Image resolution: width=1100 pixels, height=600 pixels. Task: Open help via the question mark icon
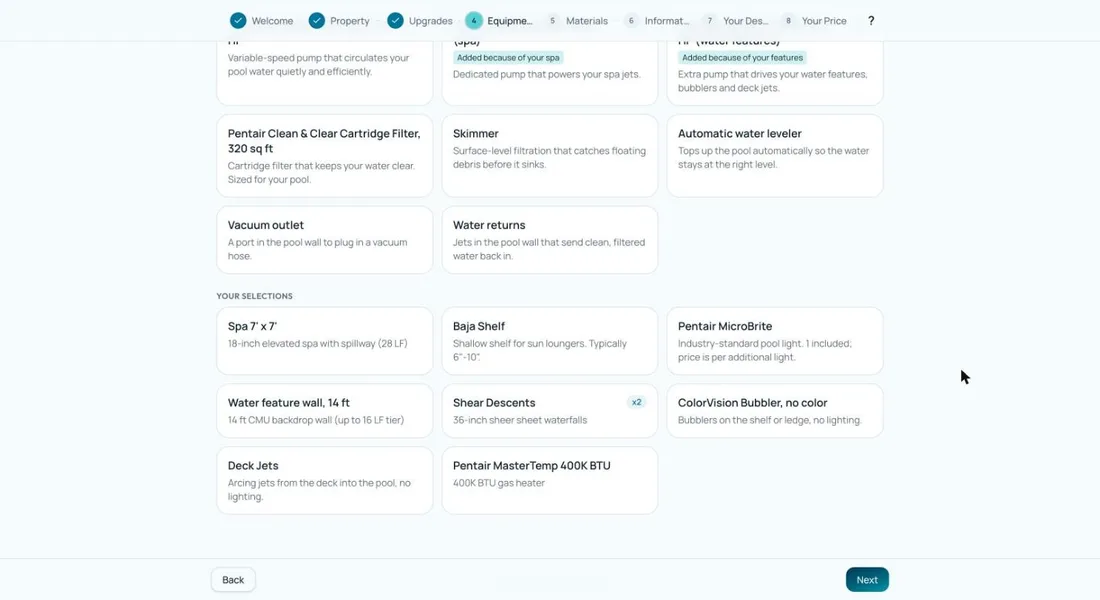point(871,21)
